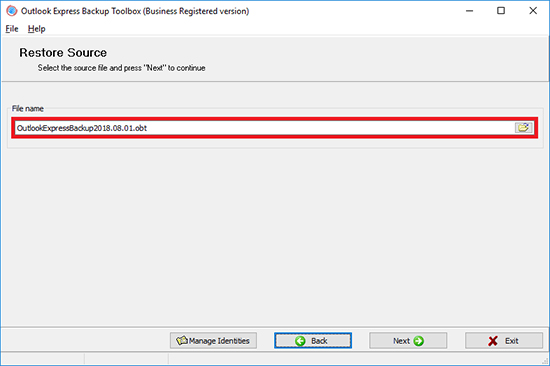The width and height of the screenshot is (550, 366).
Task: Click the 'Restore Source' heading text
Action: coord(63,53)
